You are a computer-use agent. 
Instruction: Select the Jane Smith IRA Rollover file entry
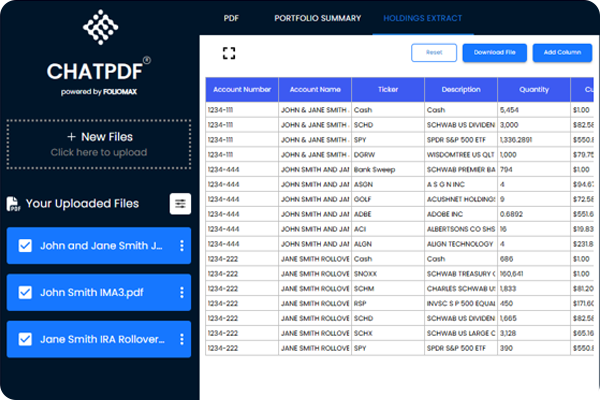(99, 339)
